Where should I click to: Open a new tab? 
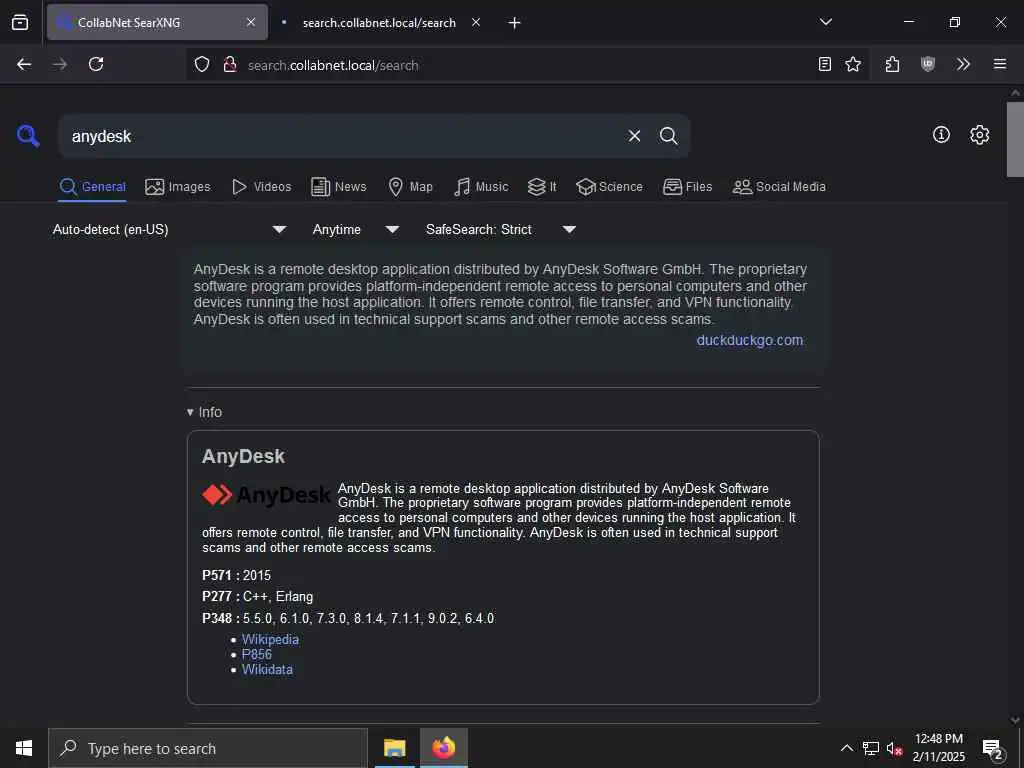(515, 23)
